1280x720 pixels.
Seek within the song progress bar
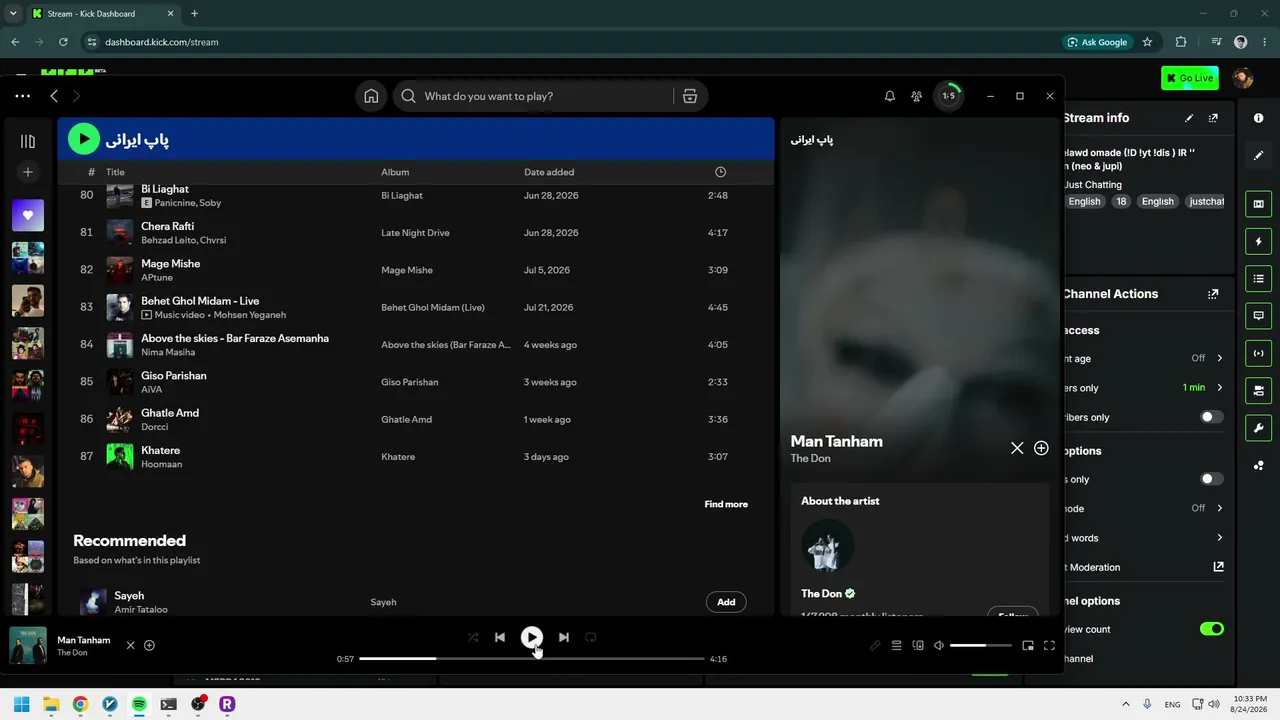tap(532, 659)
